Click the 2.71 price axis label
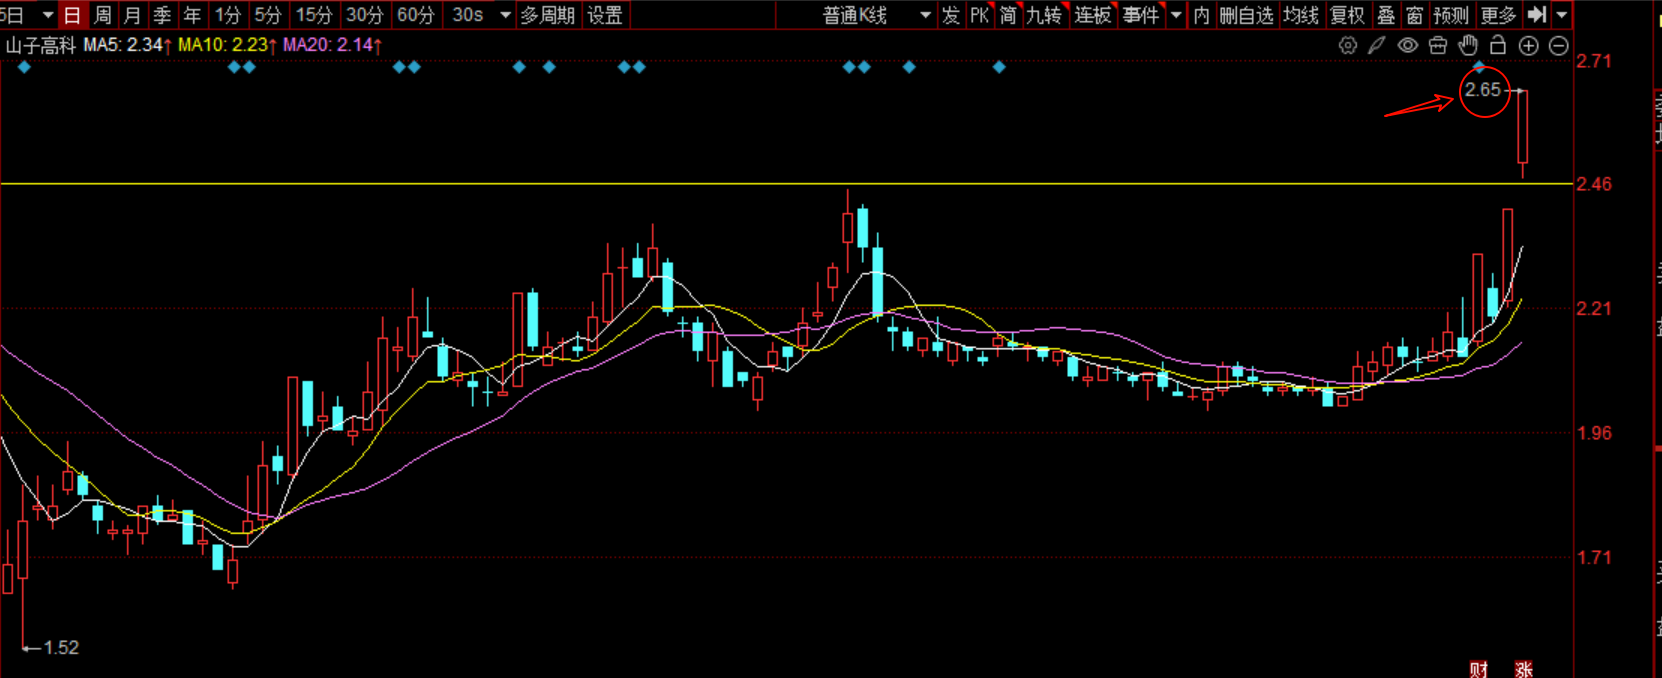Viewport: 1662px width, 678px height. (x=1594, y=61)
